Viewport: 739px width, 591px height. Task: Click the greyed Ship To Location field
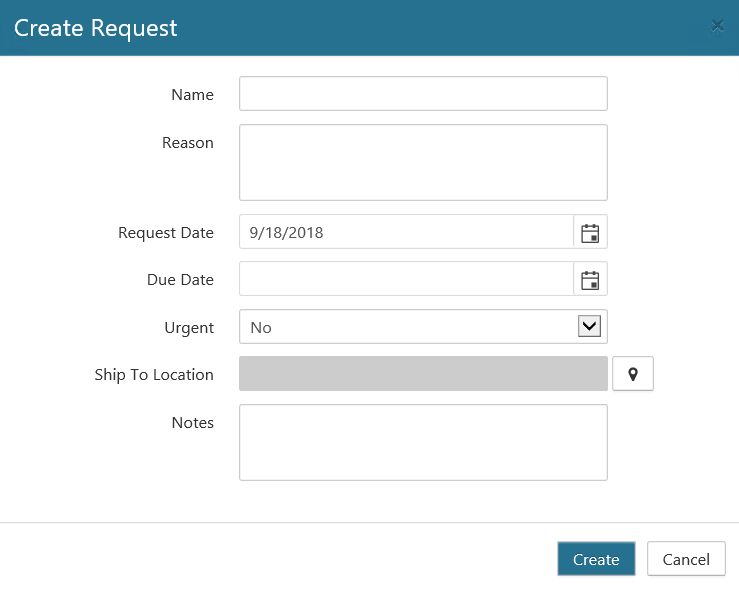coord(423,374)
